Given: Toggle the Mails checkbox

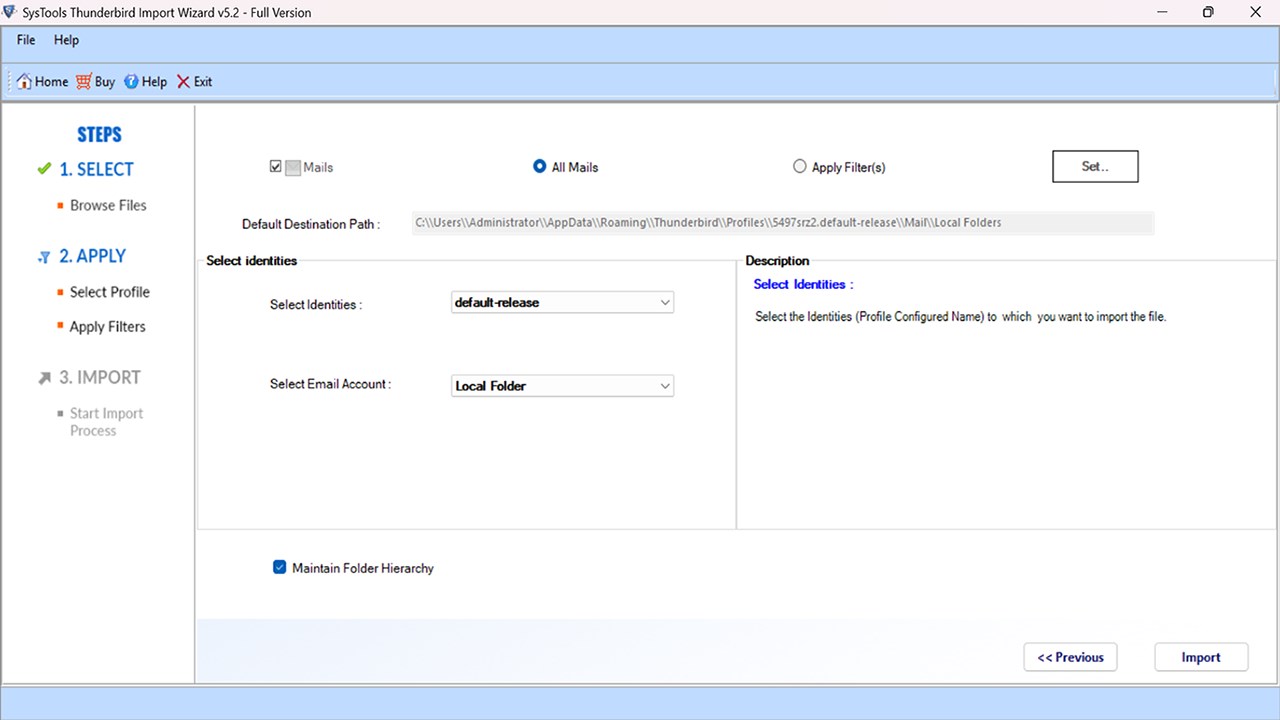Looking at the screenshot, I should click(276, 167).
